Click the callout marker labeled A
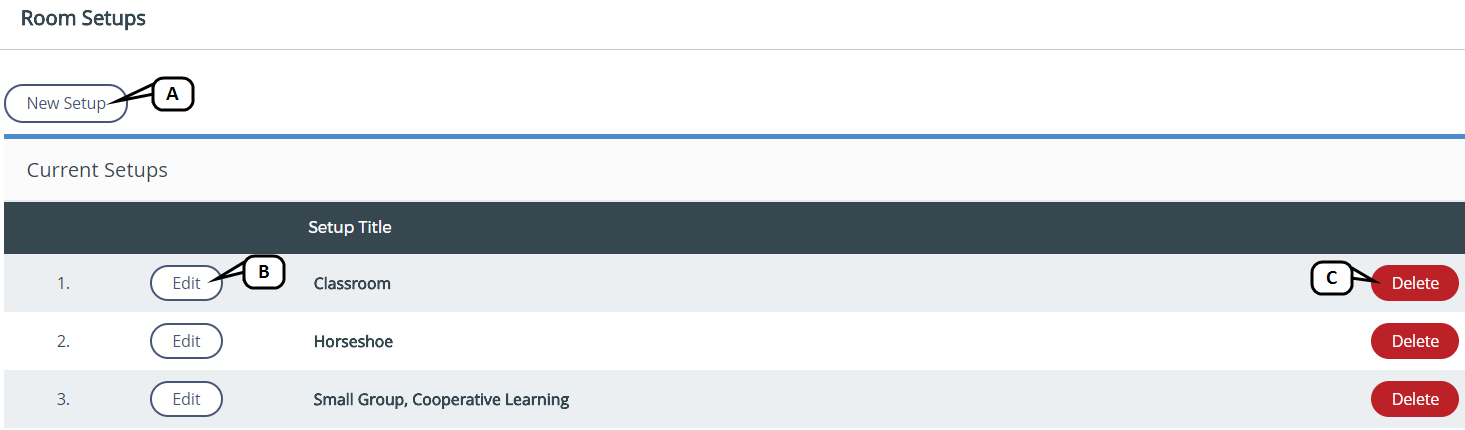The image size is (1465, 430). click(x=172, y=94)
